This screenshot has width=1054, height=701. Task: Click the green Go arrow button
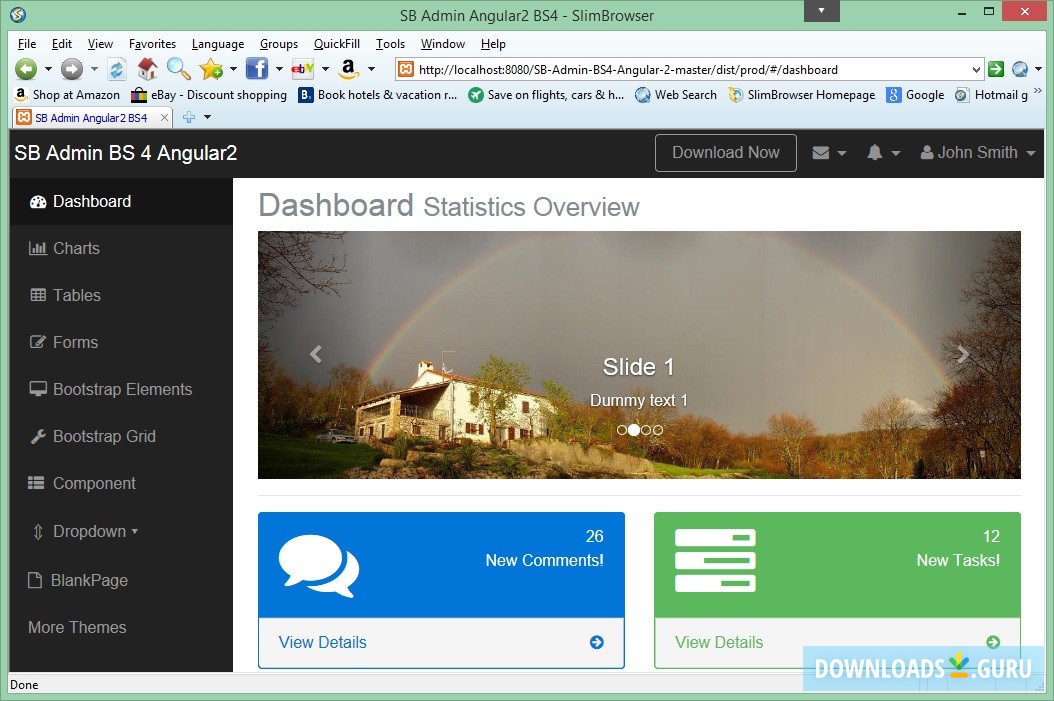coord(996,69)
